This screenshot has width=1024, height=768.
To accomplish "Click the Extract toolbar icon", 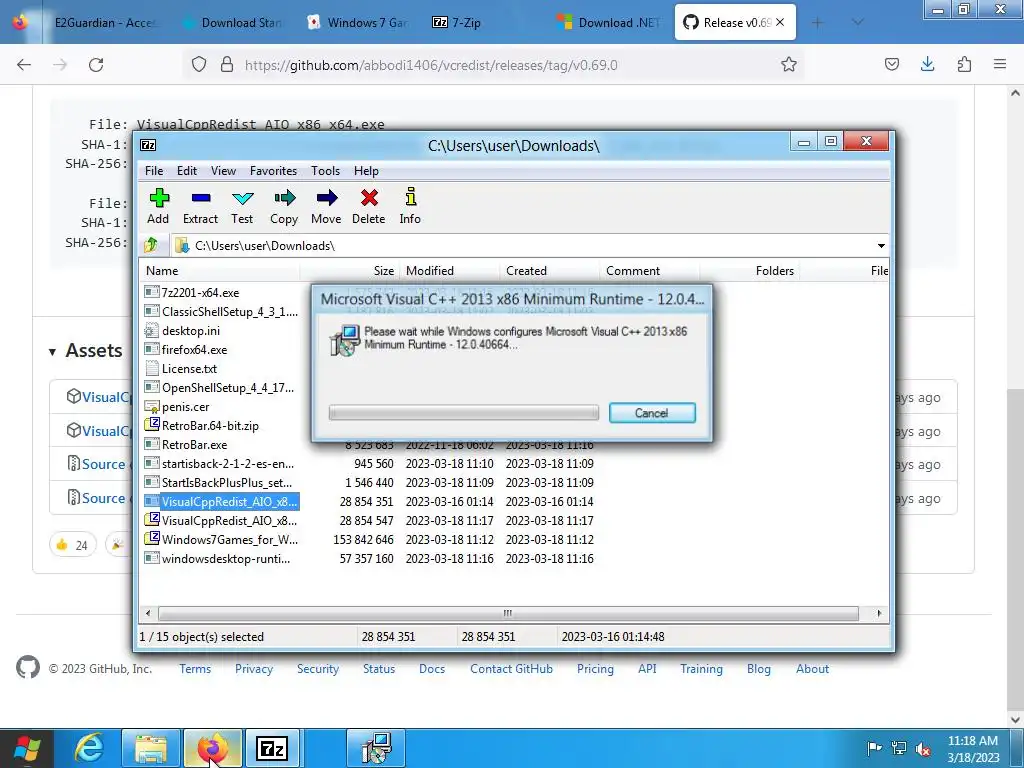I will (200, 206).
